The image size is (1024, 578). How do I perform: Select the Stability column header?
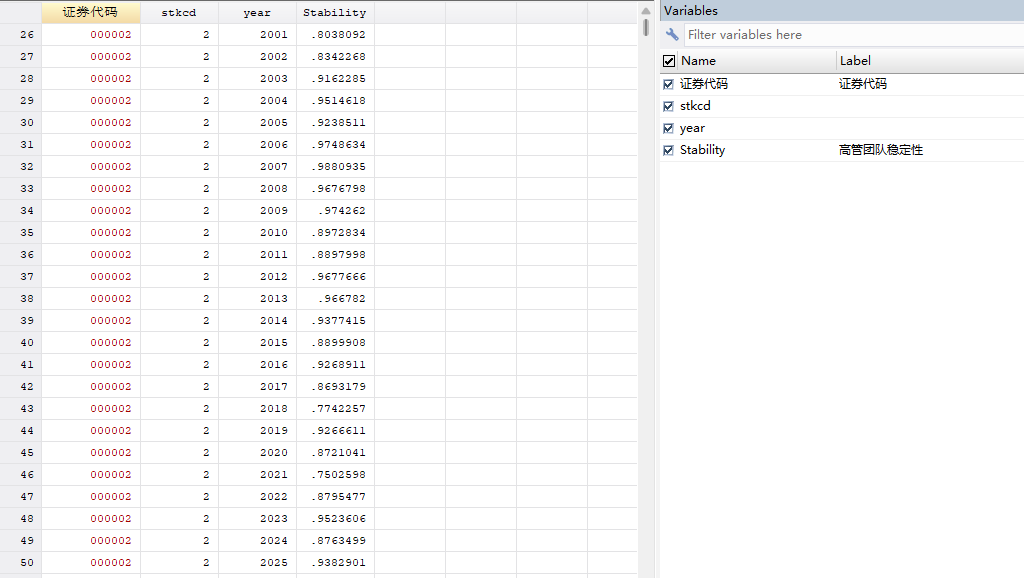pyautogui.click(x=335, y=12)
